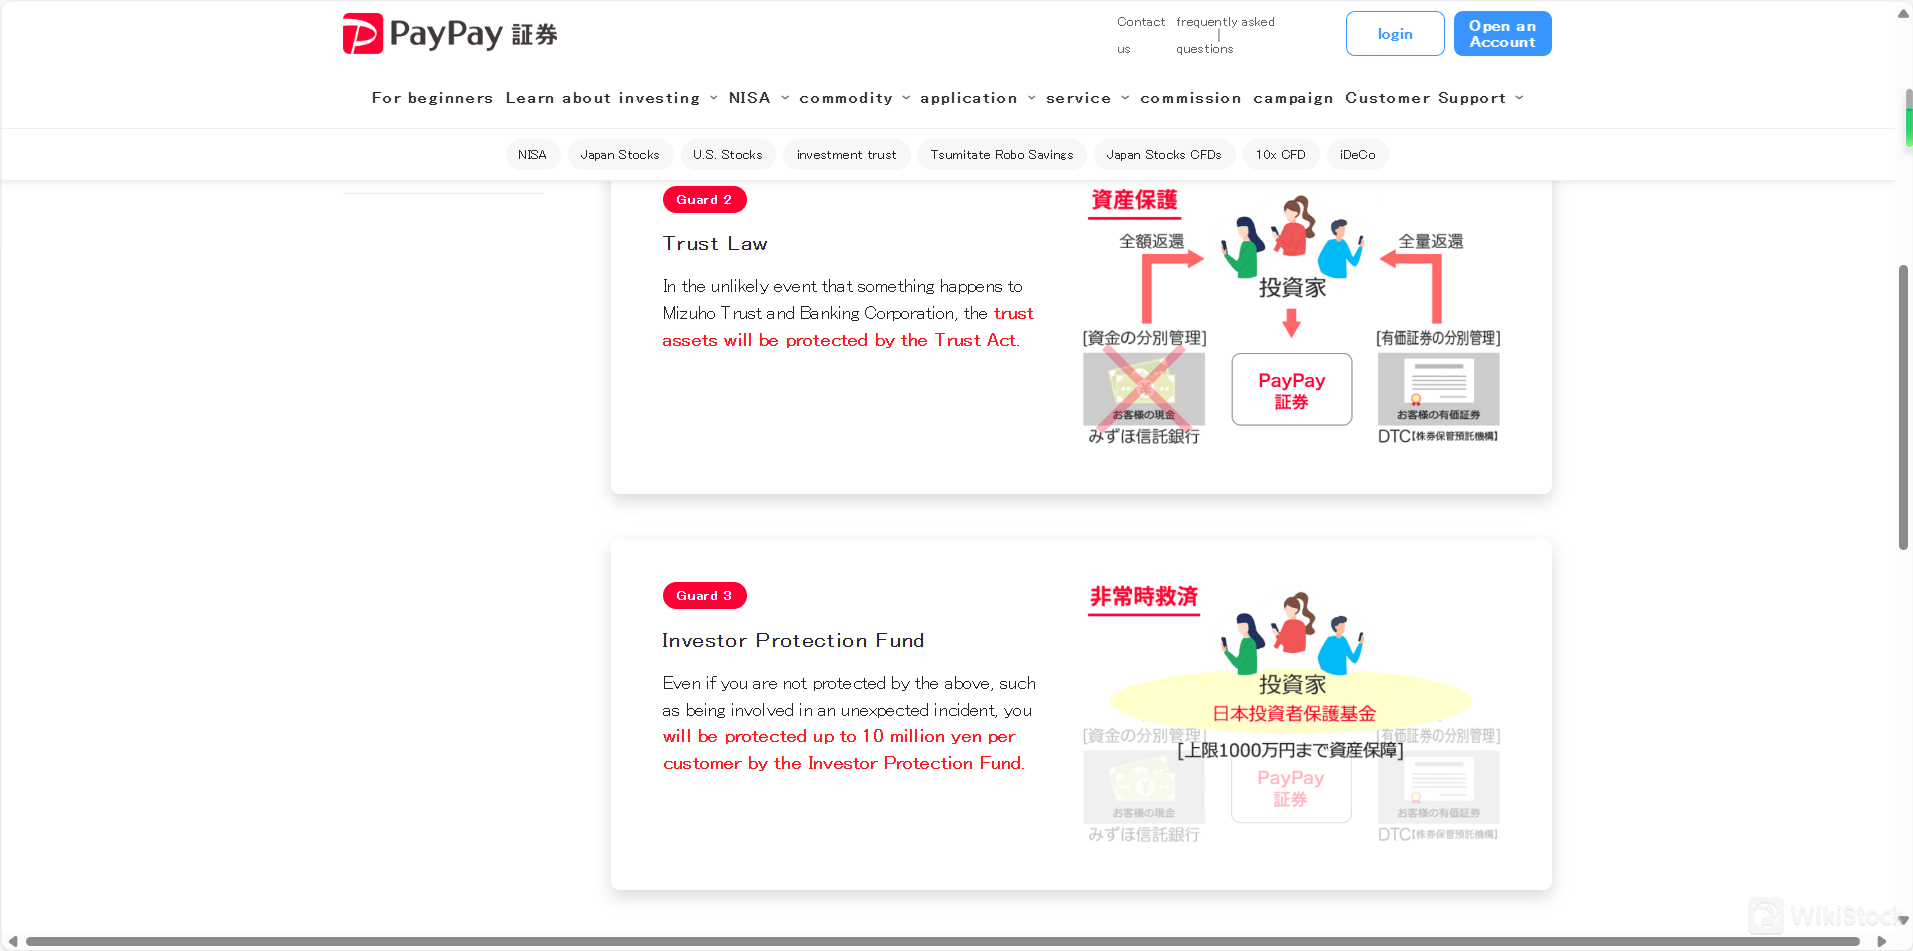This screenshot has height=951, width=1913.
Task: Click the Guard 3 badge
Action: [x=704, y=596]
